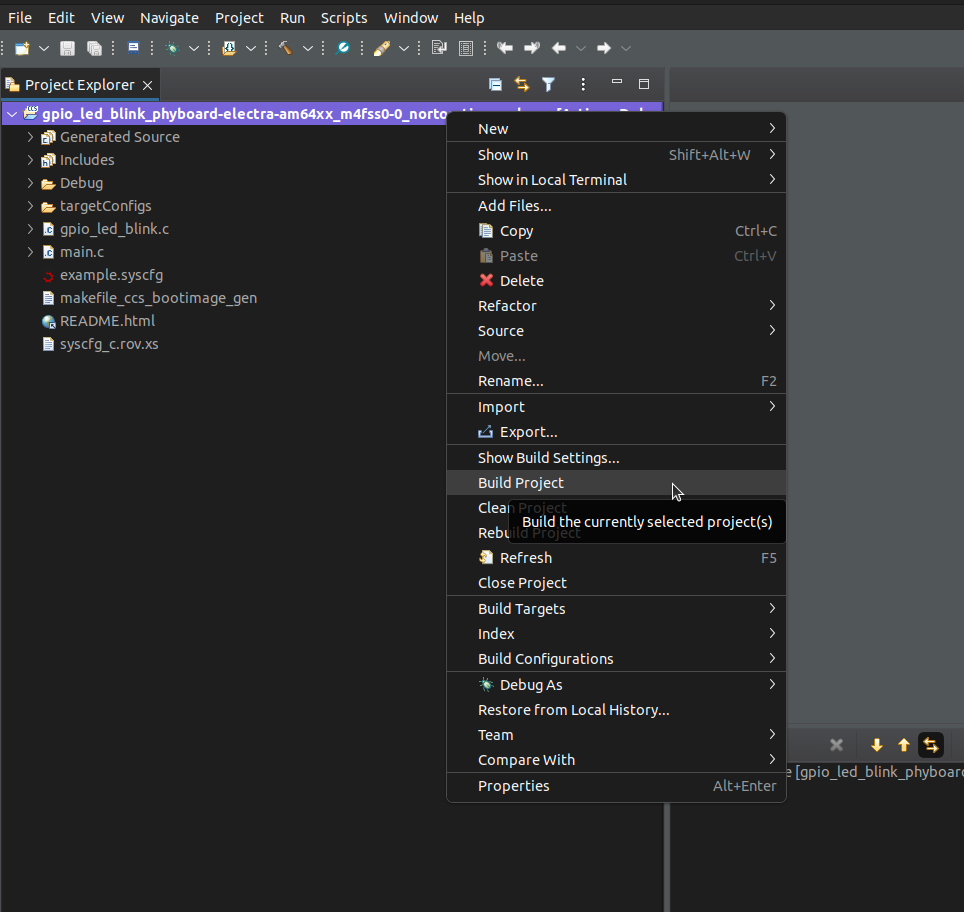Click the Search magnifier toolbar icon
Screen dimensions: 964x912
pyautogui.click(x=342, y=48)
